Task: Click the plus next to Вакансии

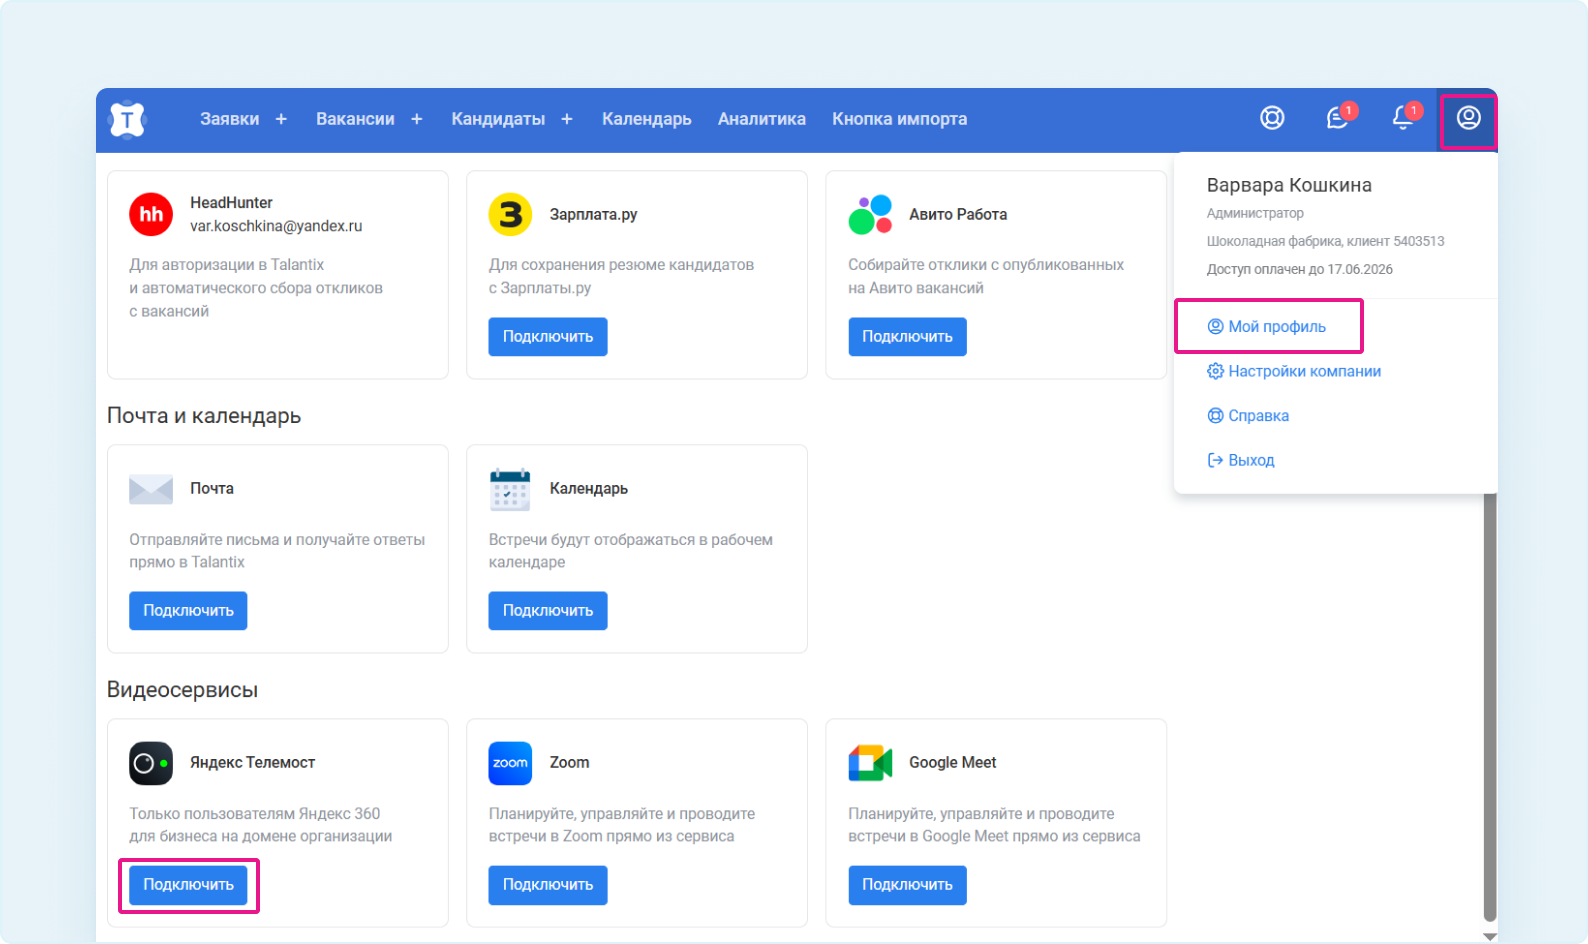Action: click(417, 119)
